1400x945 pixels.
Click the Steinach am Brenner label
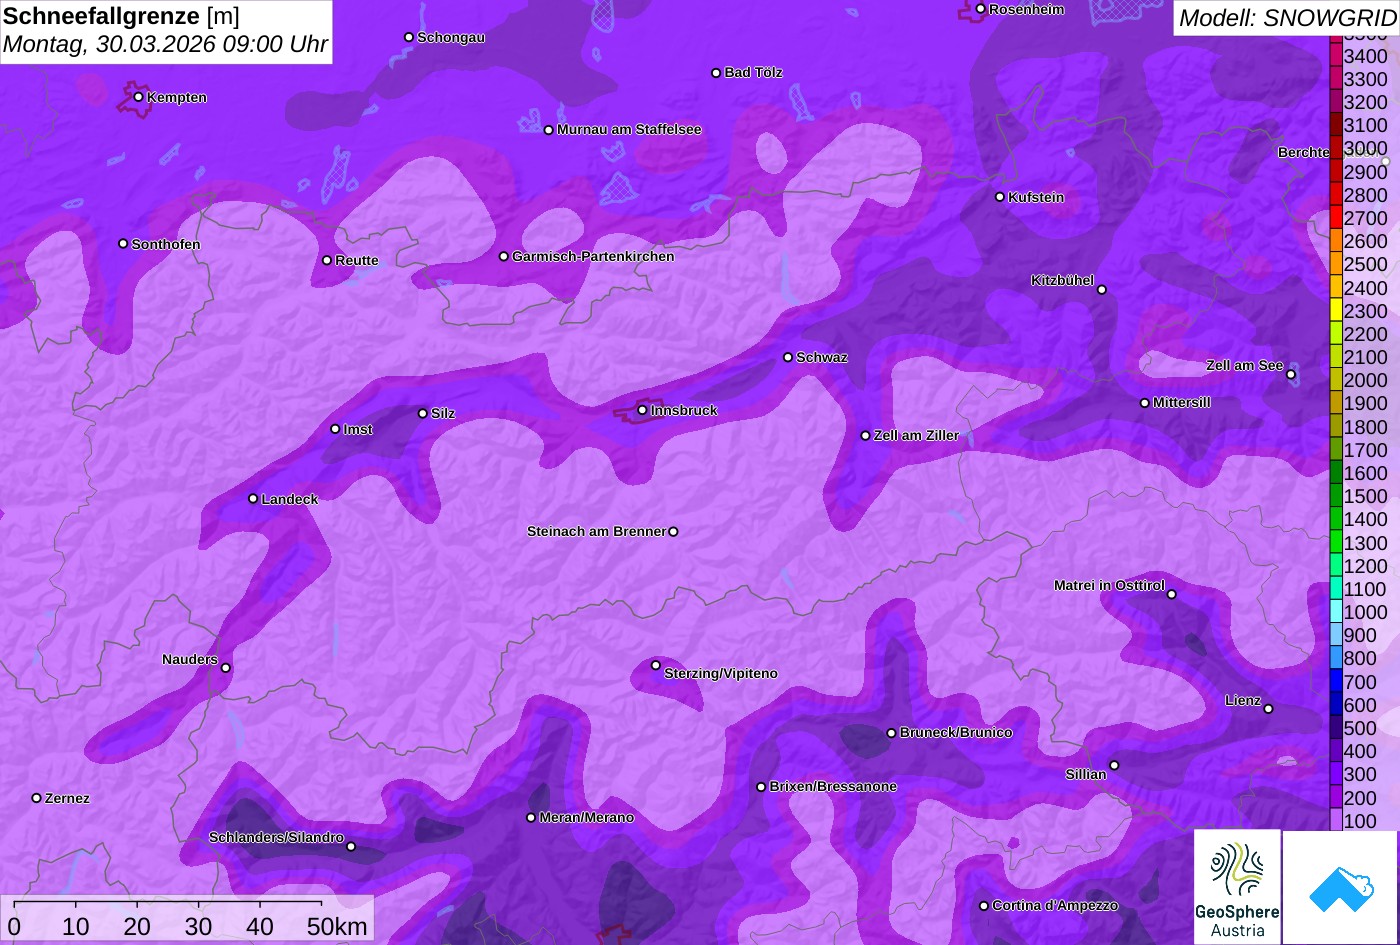coord(596,531)
